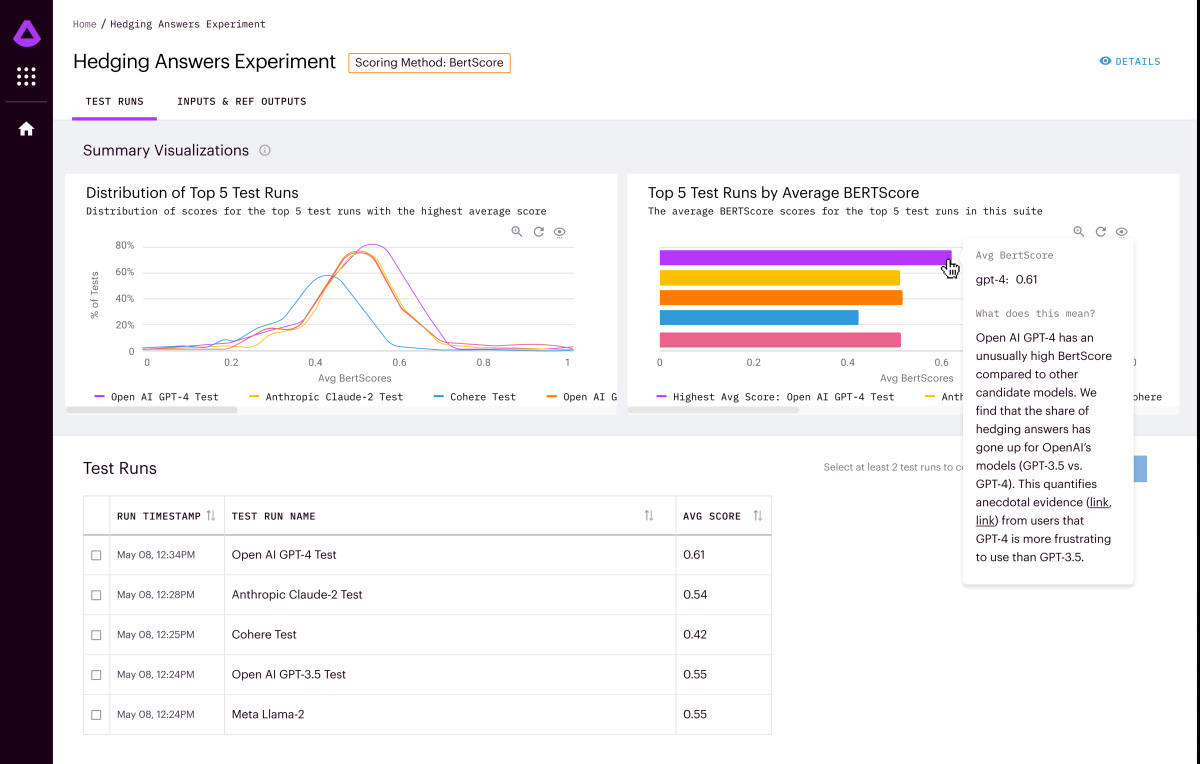Viewport: 1200px width, 764px height.
Task: Refresh the Top 5 Average BERTScore chart
Action: point(1100,232)
